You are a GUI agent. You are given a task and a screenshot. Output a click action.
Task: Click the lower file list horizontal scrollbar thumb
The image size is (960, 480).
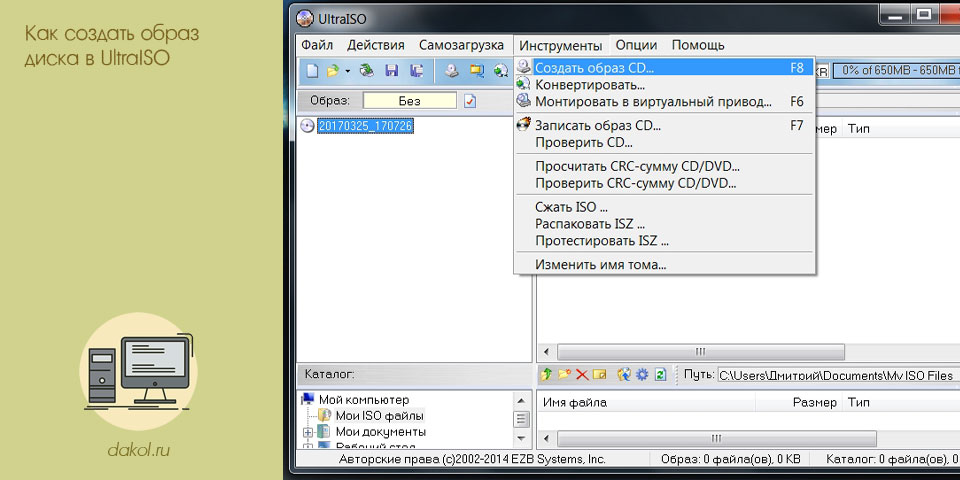click(x=716, y=439)
